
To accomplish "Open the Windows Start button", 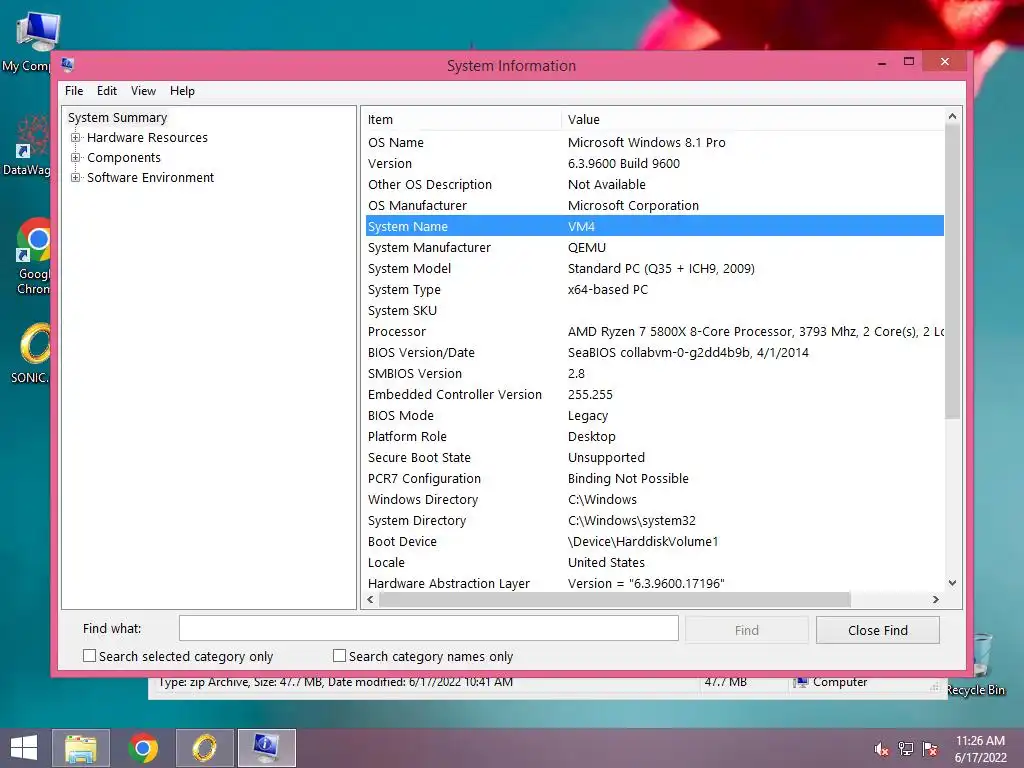I will tap(24, 748).
